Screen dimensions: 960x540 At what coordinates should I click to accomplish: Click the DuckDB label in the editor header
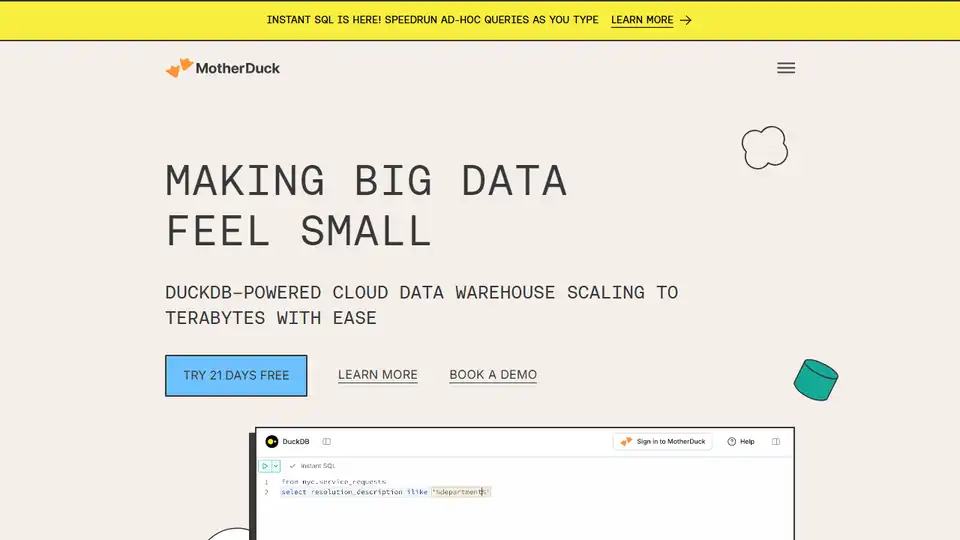(x=296, y=441)
